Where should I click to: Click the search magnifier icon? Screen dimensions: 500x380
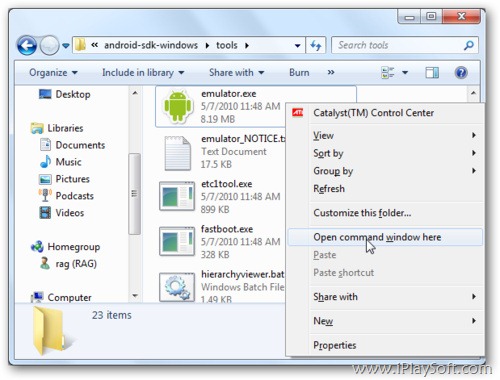coord(469,45)
